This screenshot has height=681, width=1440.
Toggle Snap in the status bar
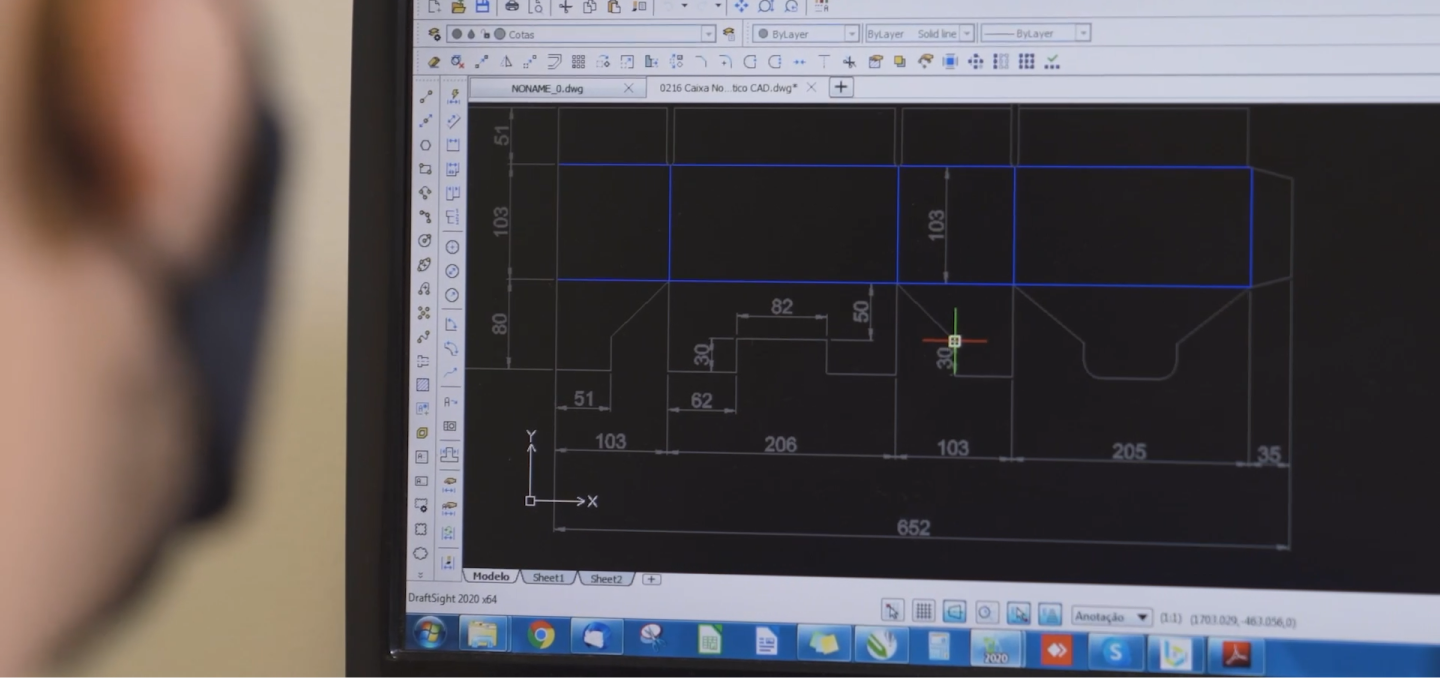892,610
